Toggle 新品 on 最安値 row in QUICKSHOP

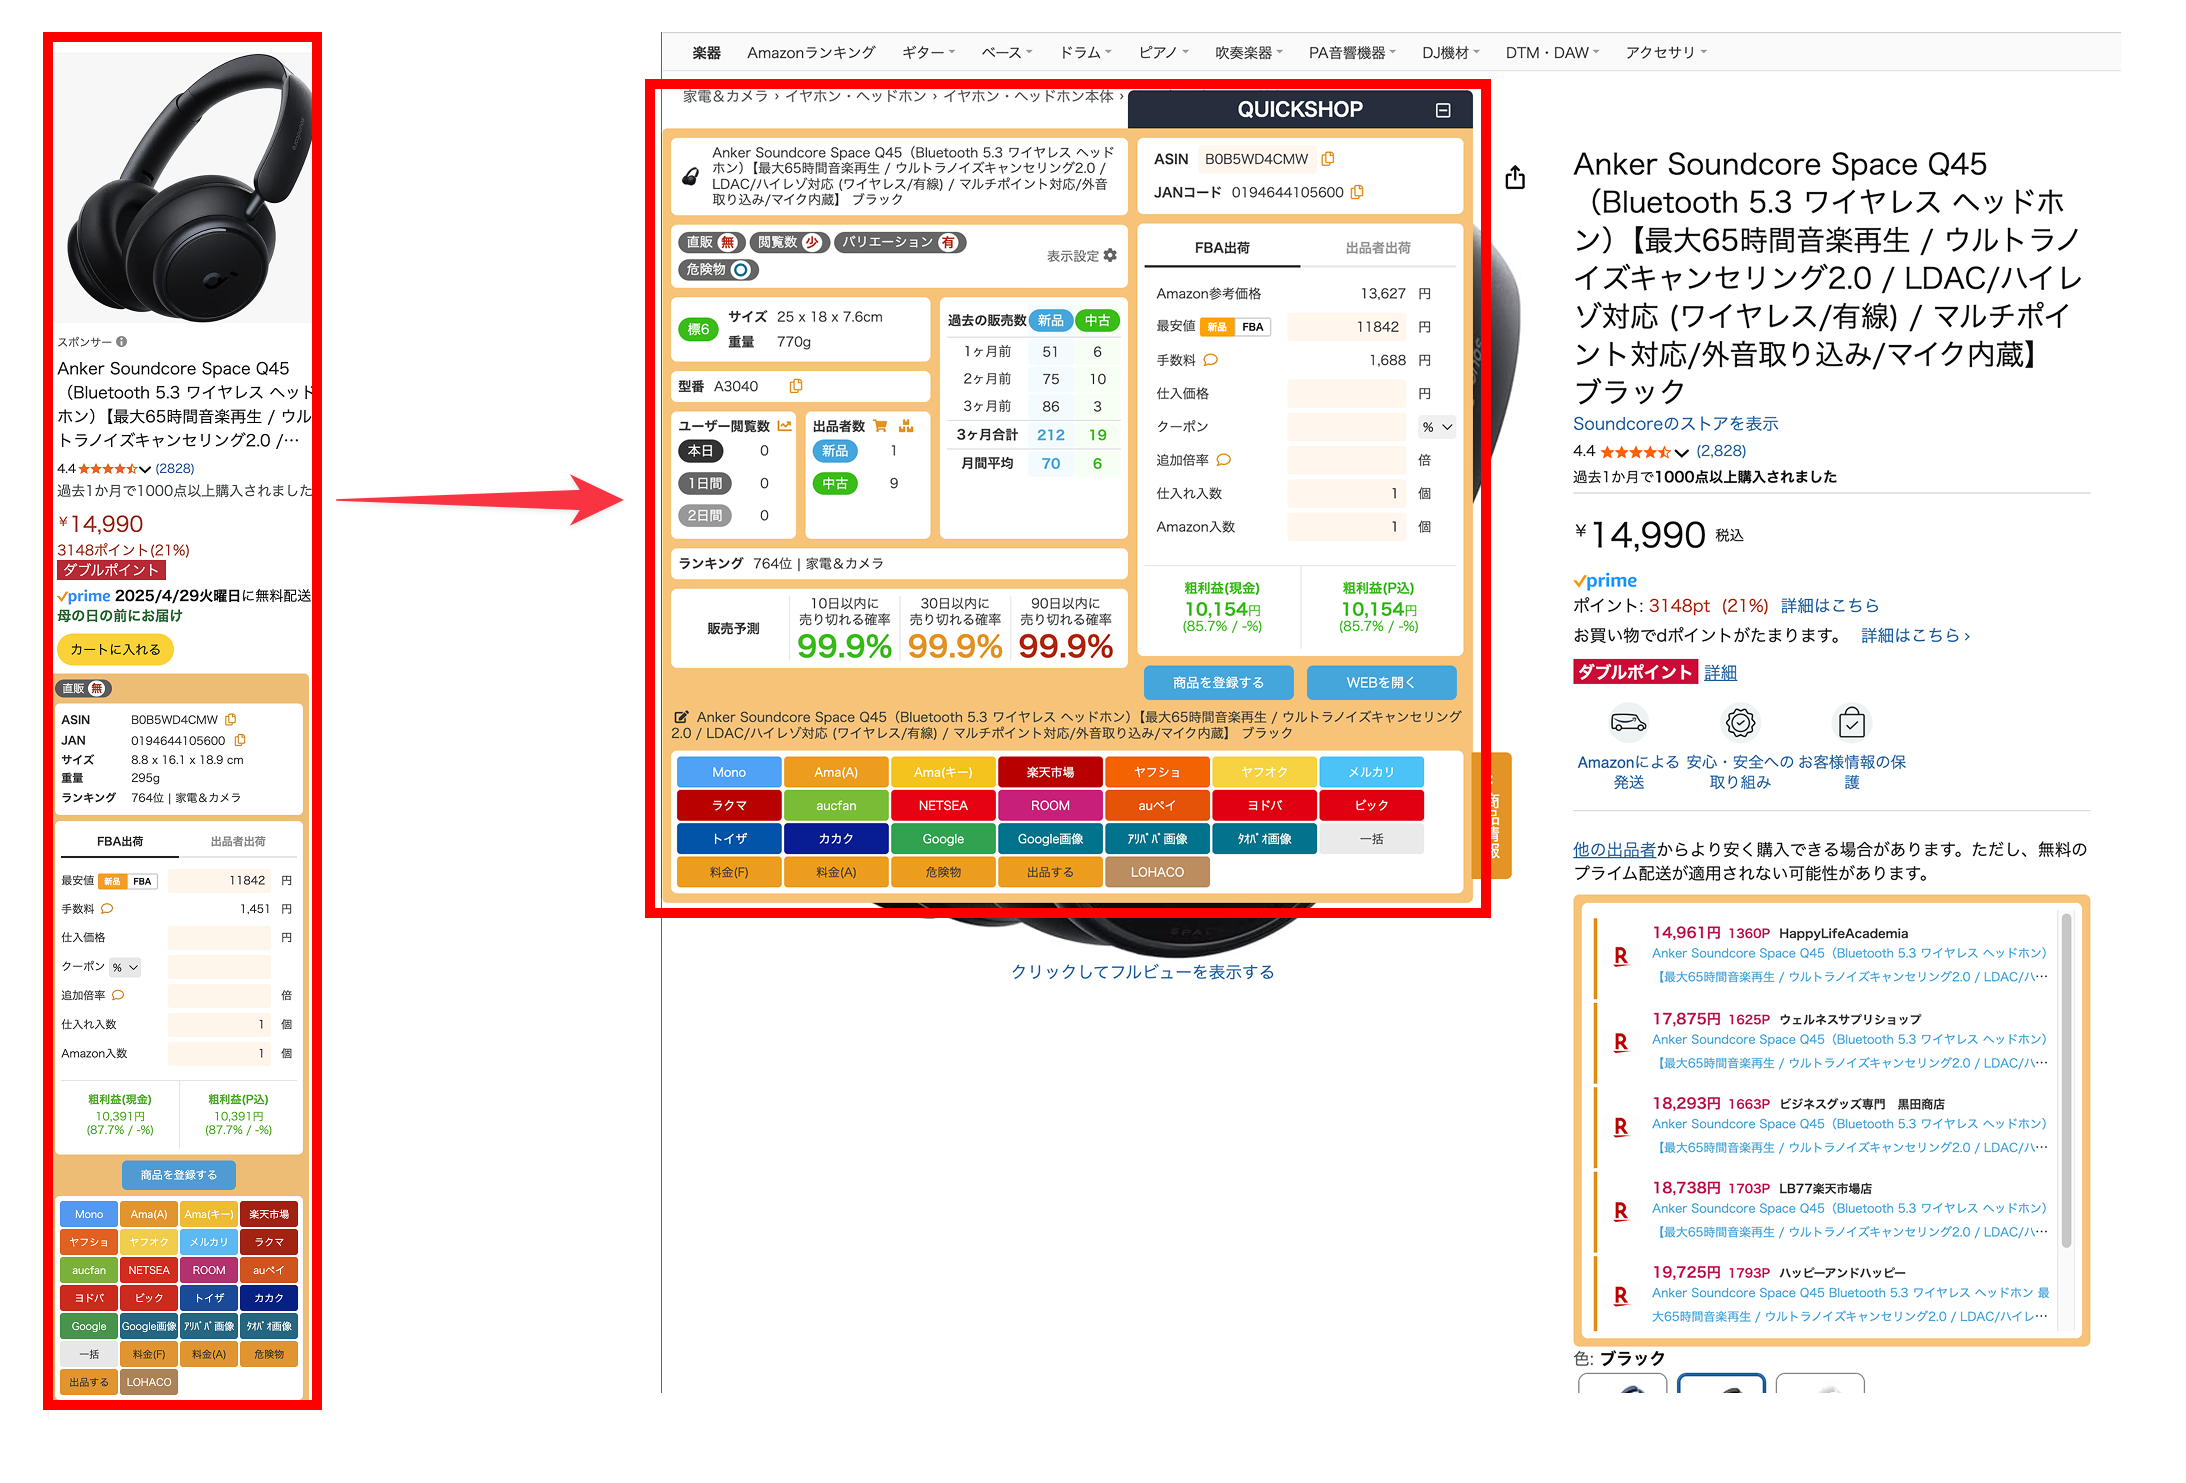(1216, 327)
